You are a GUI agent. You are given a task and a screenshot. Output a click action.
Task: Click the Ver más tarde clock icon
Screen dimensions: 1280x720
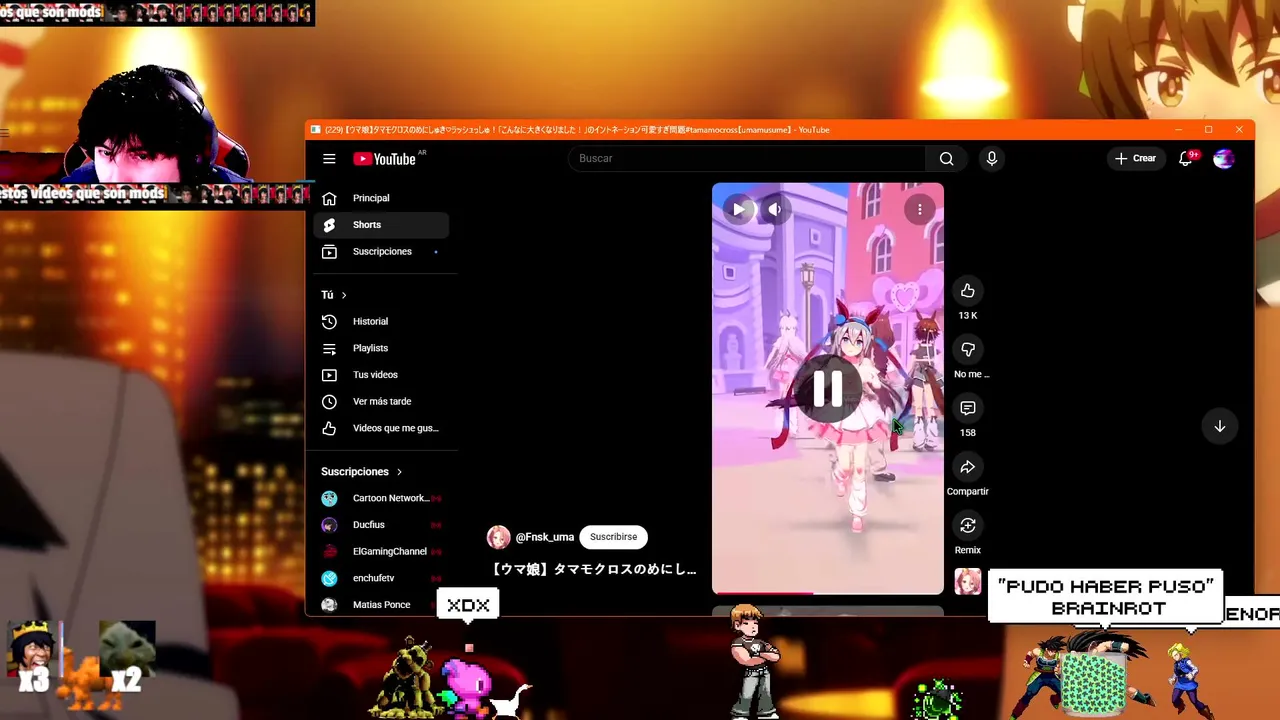[x=329, y=401]
